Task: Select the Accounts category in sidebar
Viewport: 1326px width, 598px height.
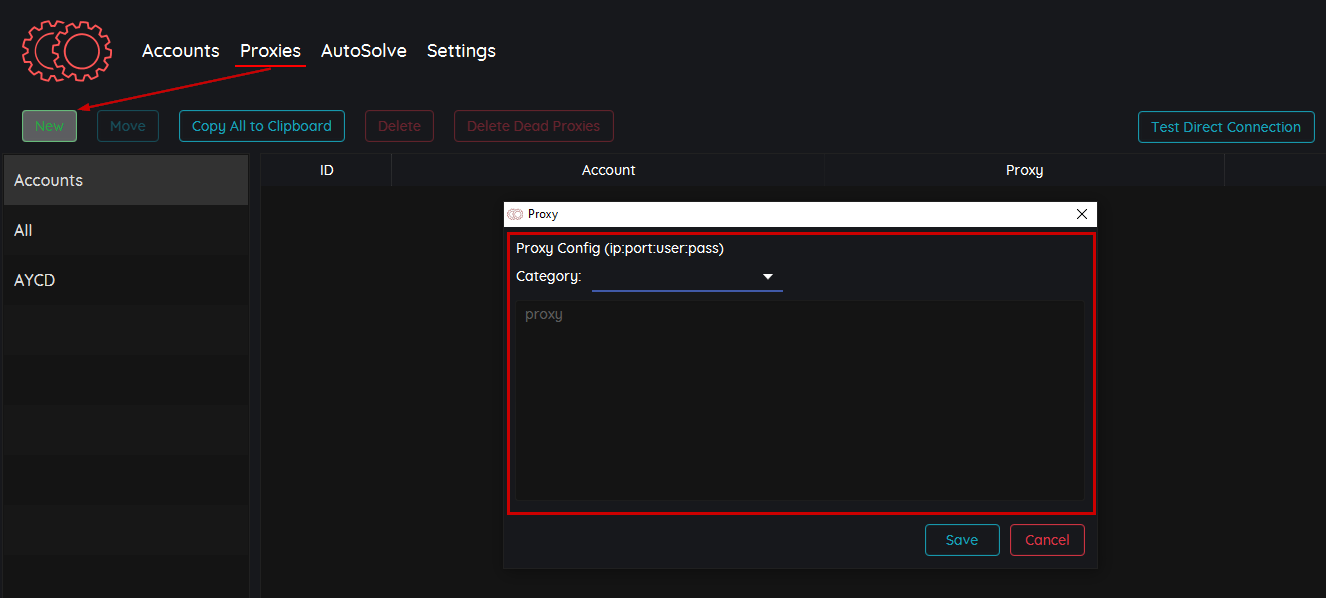Action: [125, 180]
